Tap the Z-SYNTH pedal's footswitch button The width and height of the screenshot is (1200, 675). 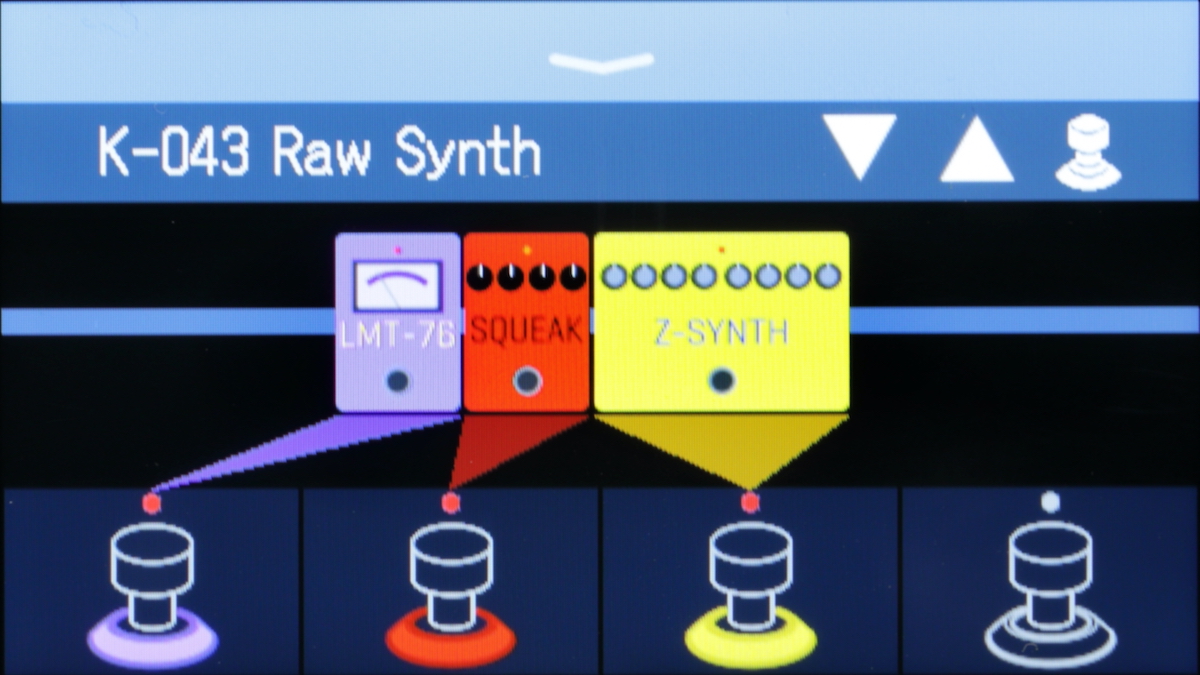tap(721, 381)
